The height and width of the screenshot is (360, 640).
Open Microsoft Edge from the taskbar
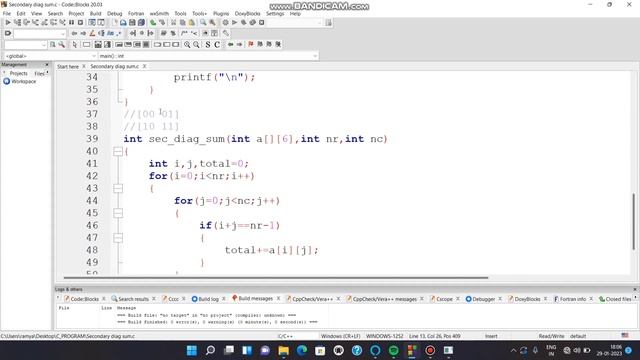[302, 350]
